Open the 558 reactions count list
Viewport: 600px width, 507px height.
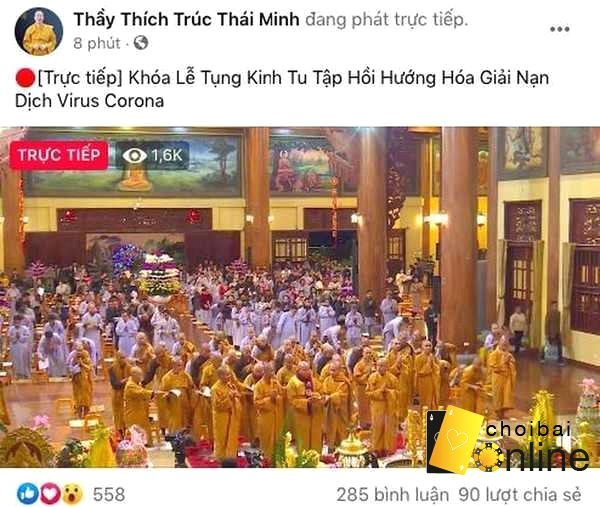point(109,494)
